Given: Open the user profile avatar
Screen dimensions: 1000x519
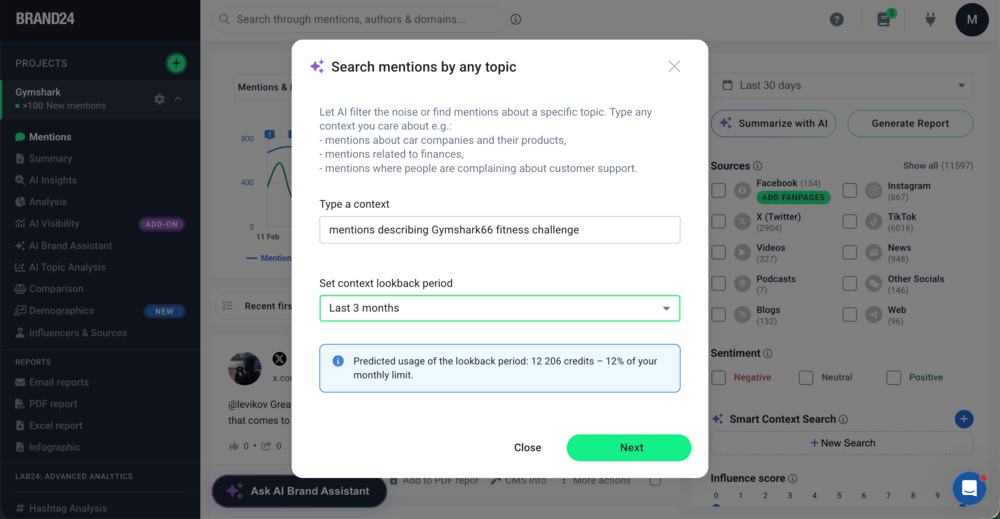Looking at the screenshot, I should pos(972,20).
